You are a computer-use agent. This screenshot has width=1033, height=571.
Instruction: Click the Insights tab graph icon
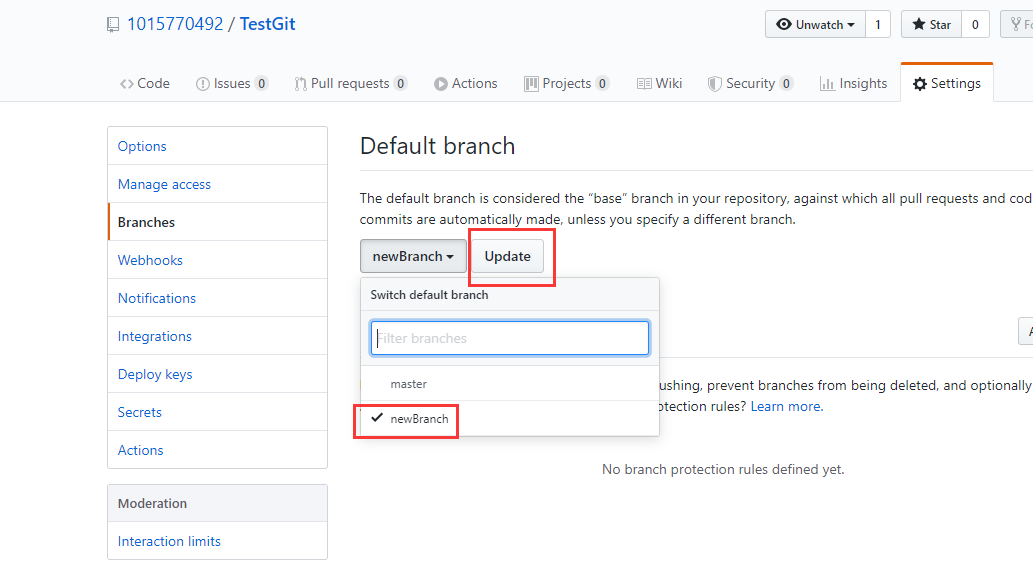827,84
